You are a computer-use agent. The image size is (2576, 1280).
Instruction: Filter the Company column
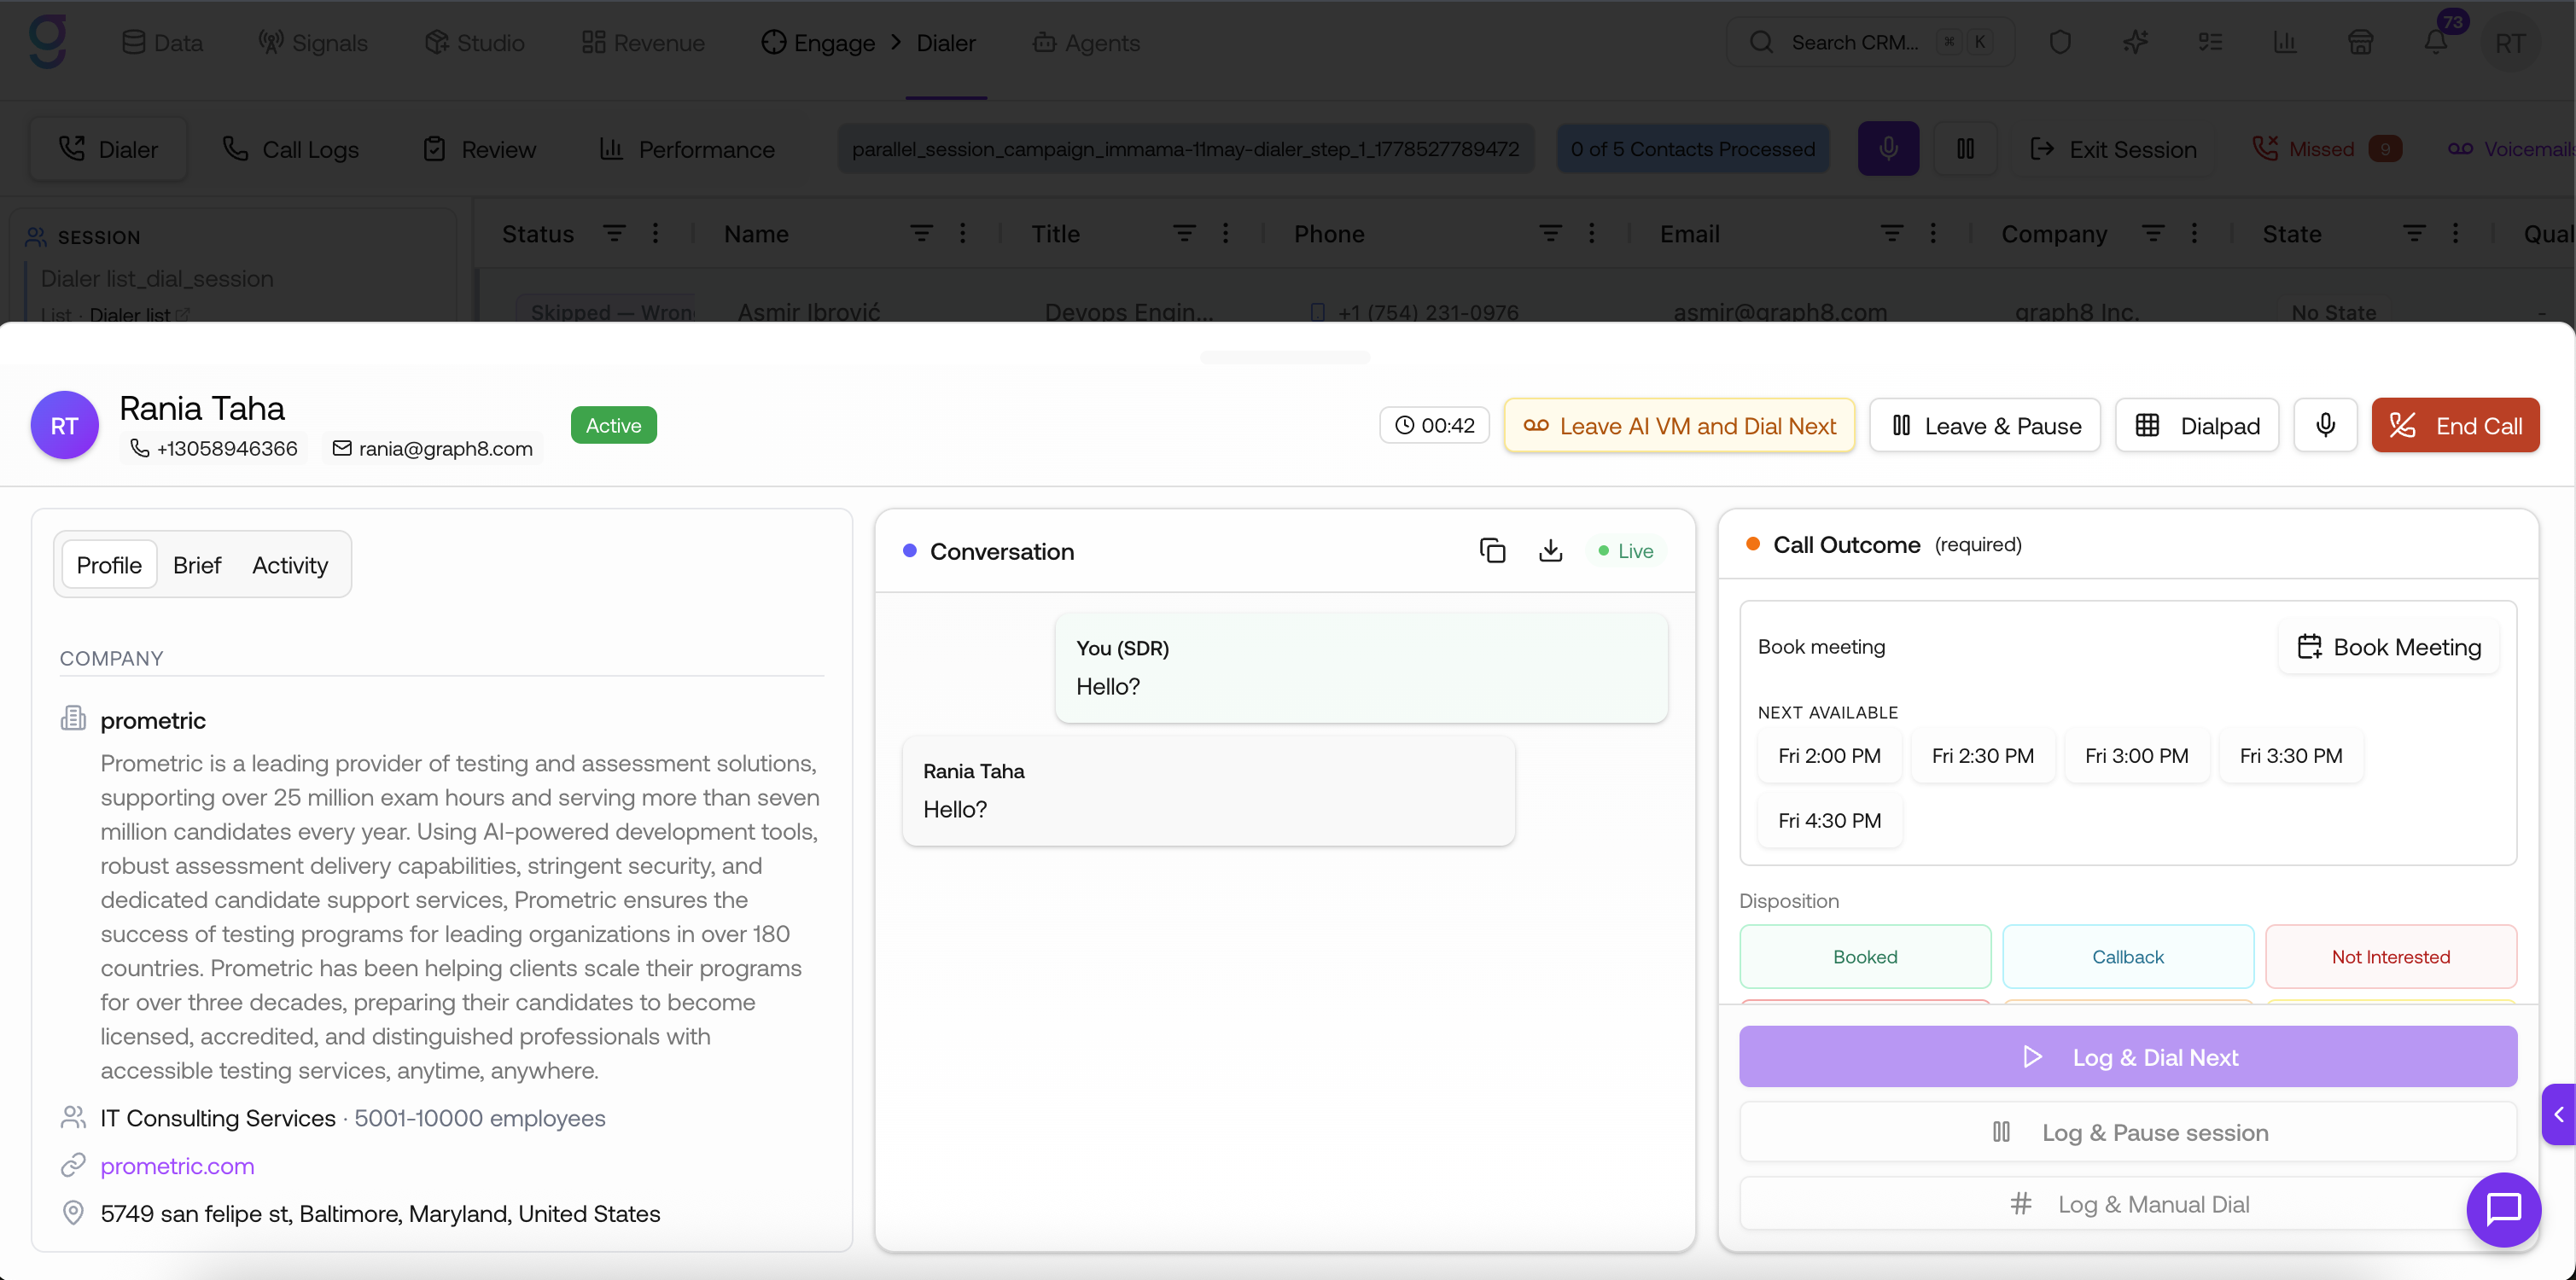pyautogui.click(x=2153, y=233)
